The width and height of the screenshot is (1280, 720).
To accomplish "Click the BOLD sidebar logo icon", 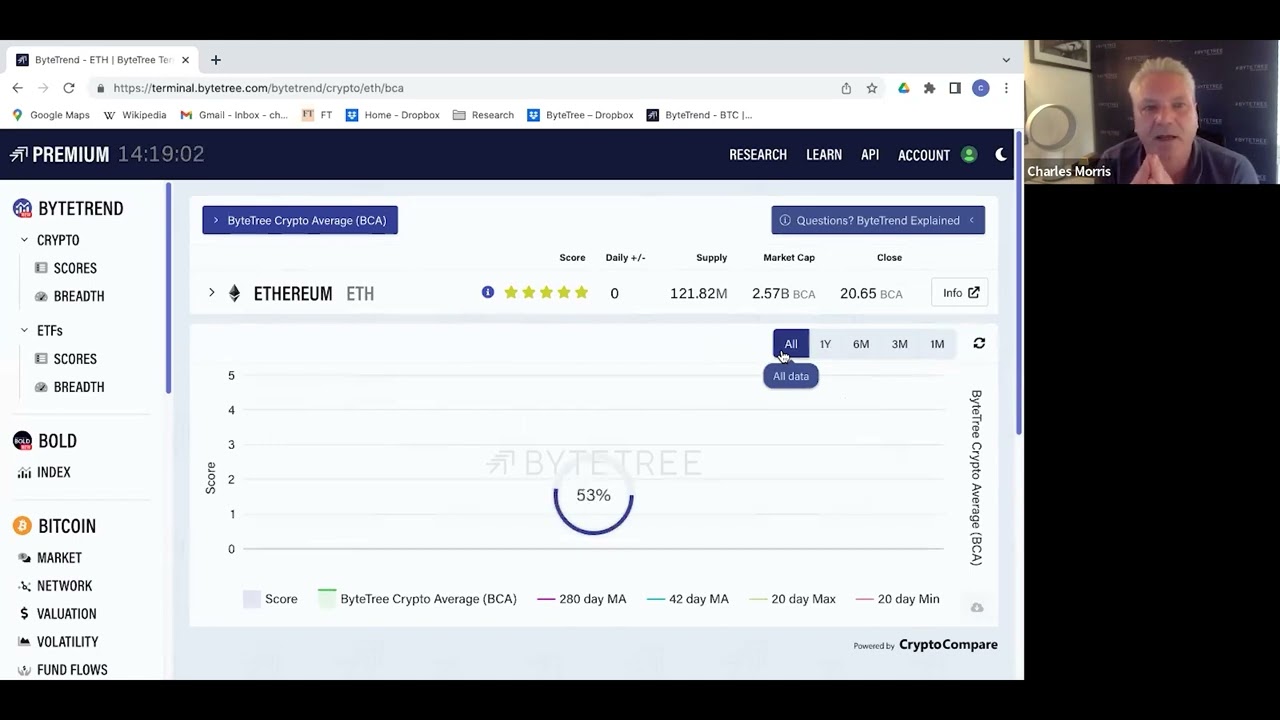I will click(22, 441).
